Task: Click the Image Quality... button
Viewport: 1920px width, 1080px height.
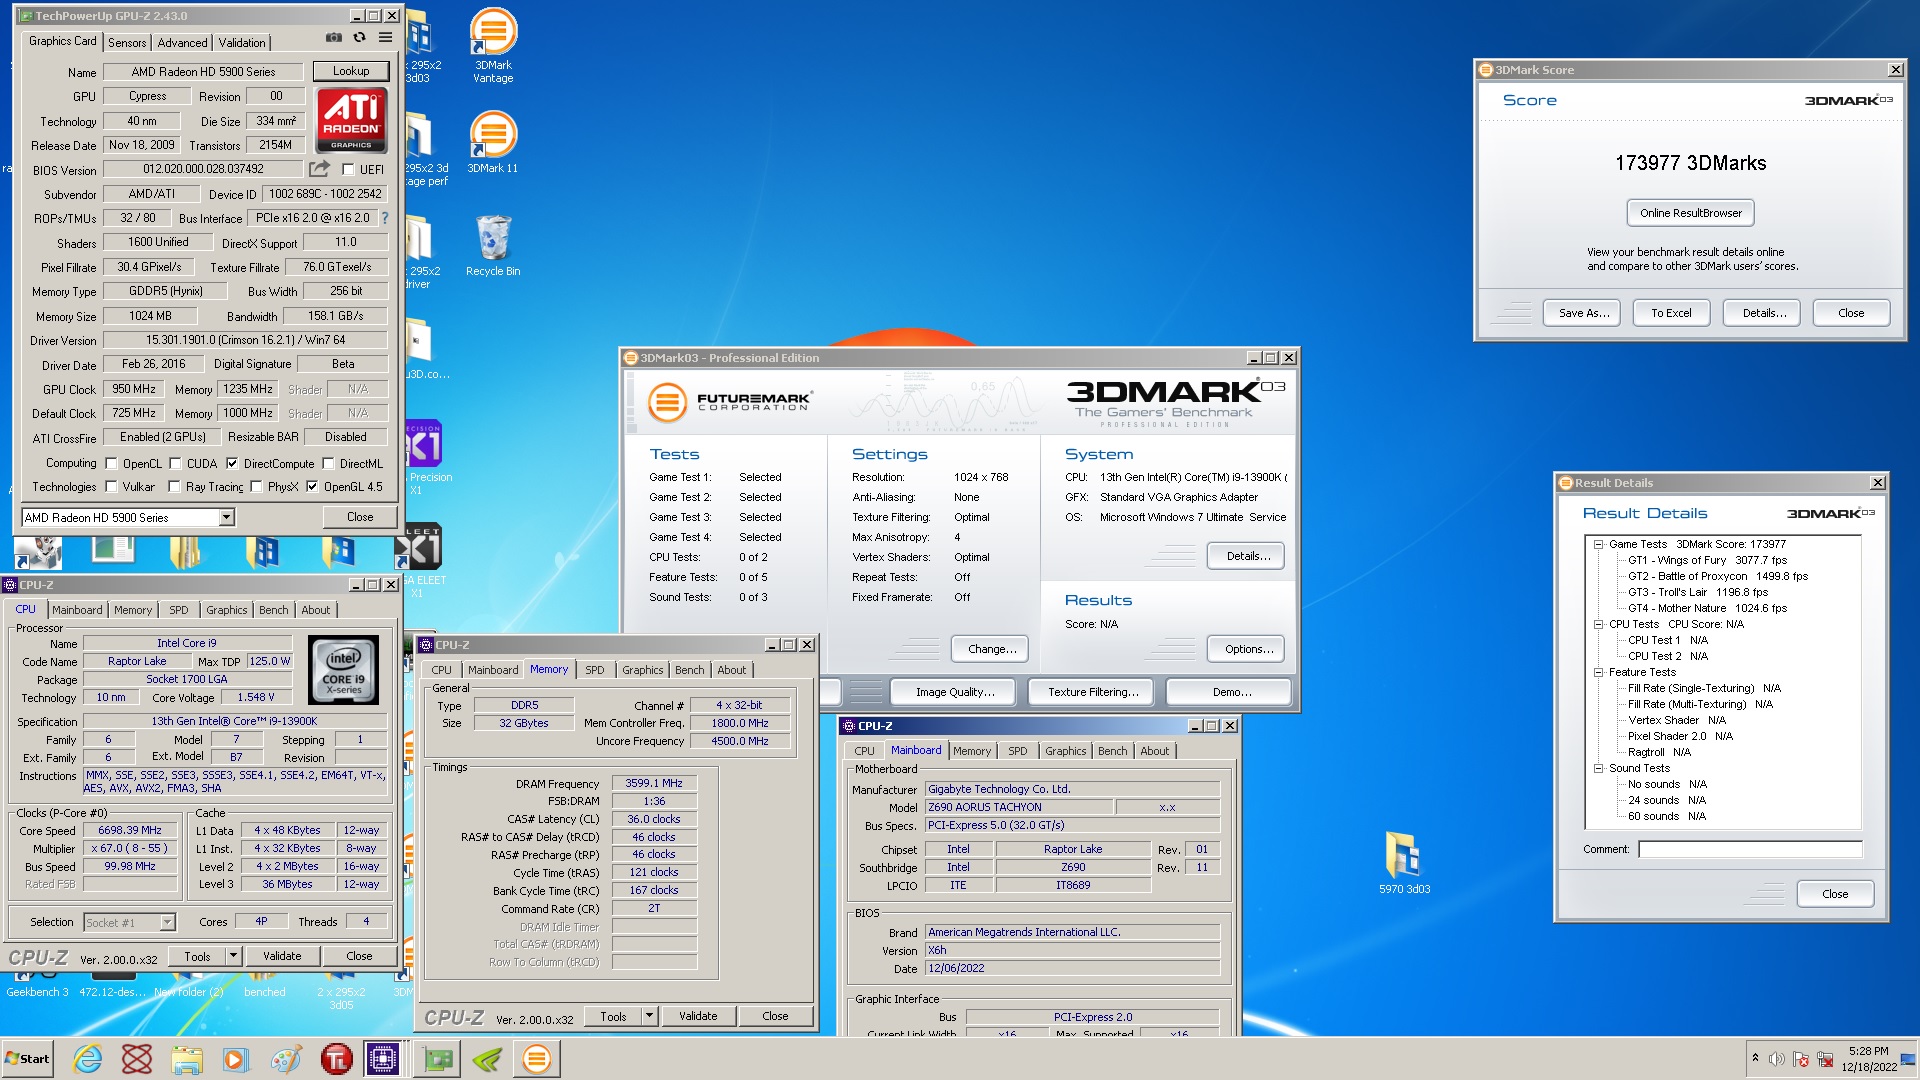Action: (x=955, y=692)
